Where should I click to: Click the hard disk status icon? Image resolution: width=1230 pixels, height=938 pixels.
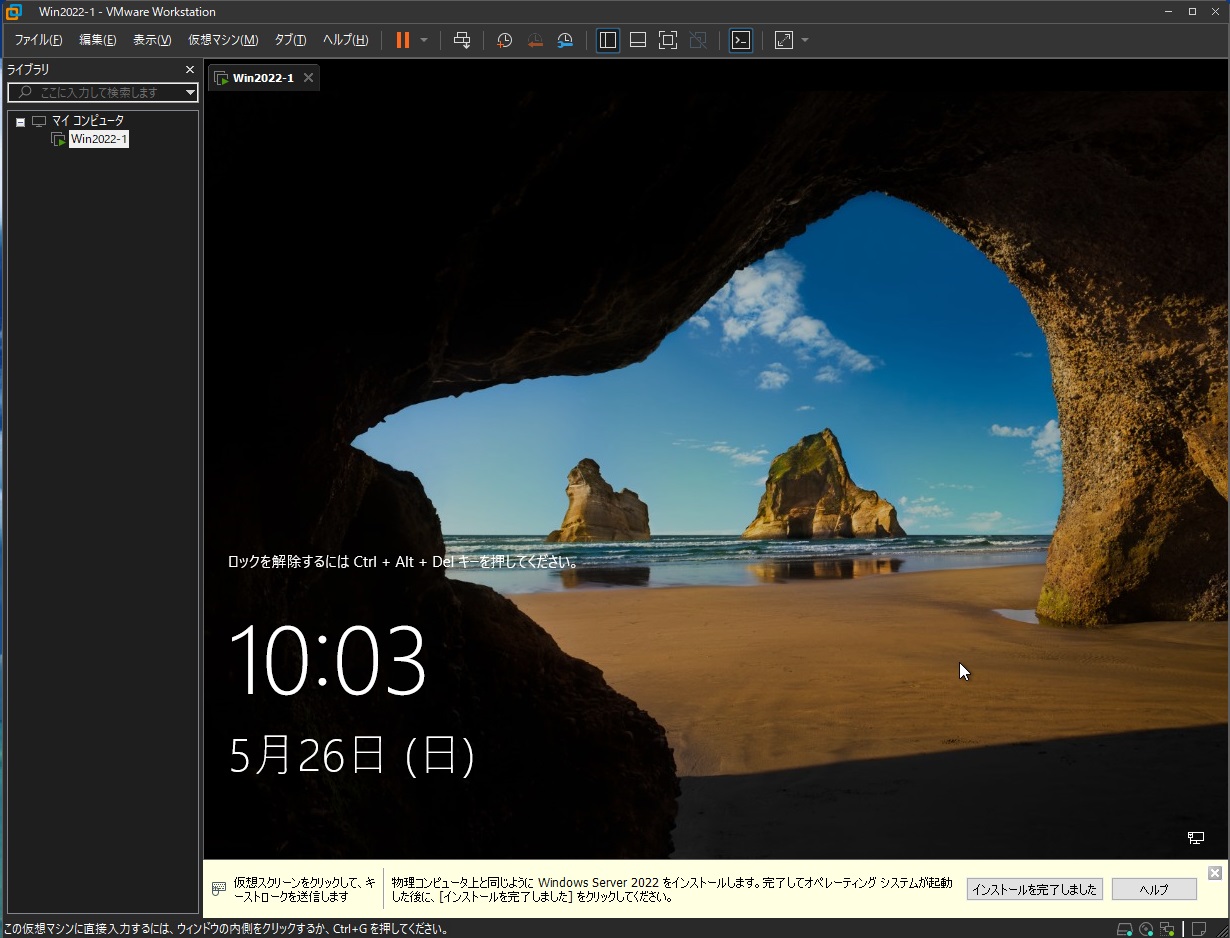point(1124,928)
